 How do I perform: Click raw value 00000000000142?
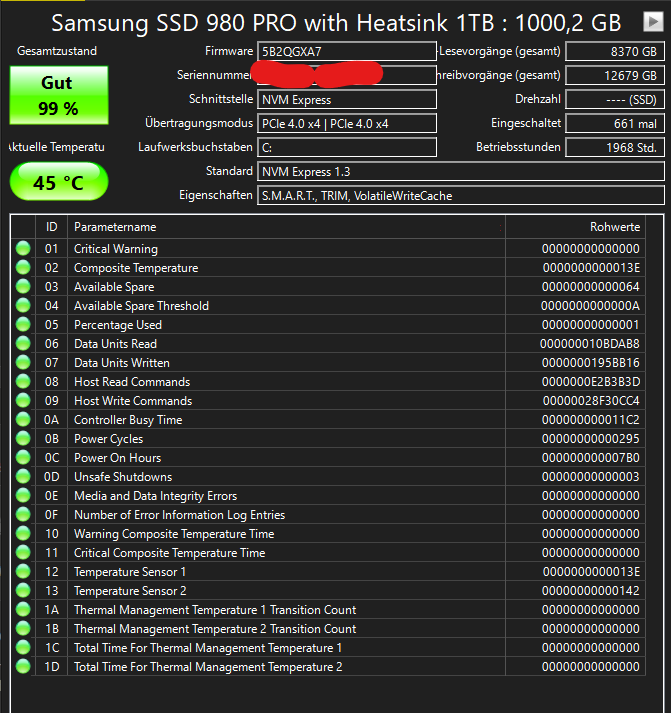point(591,591)
